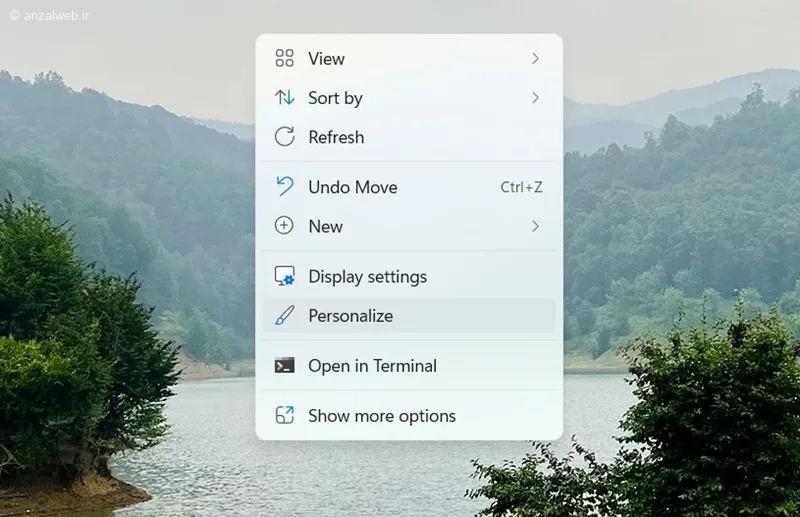Click the Ctrl+Z shortcut label
This screenshot has width=800, height=517.
[521, 187]
